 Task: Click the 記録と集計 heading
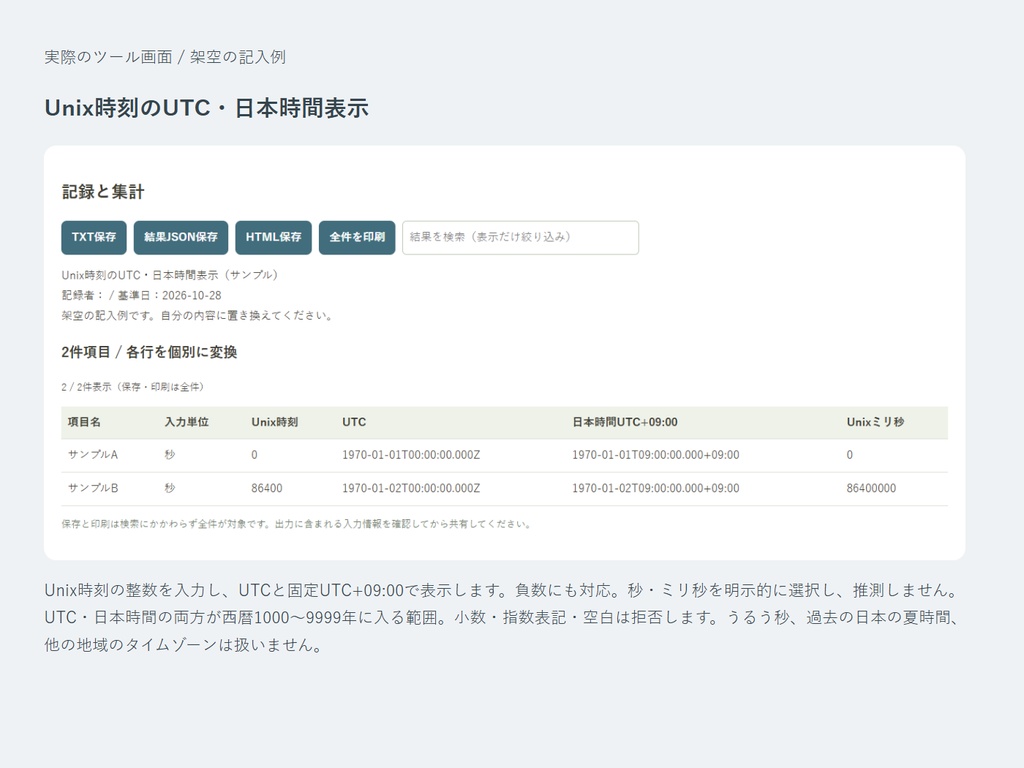103,192
